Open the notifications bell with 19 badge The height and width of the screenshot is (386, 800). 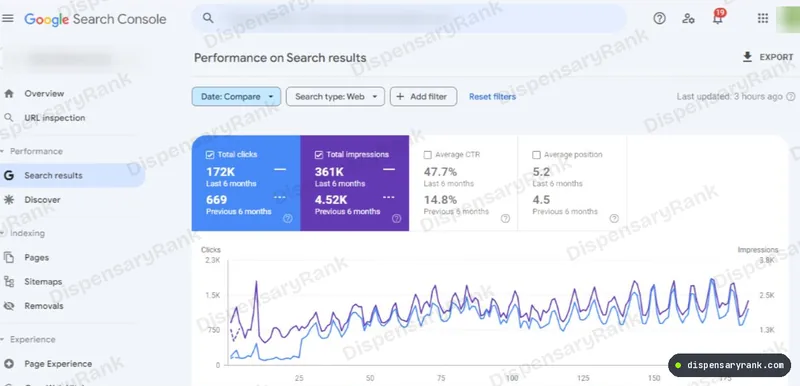pyautogui.click(x=718, y=17)
